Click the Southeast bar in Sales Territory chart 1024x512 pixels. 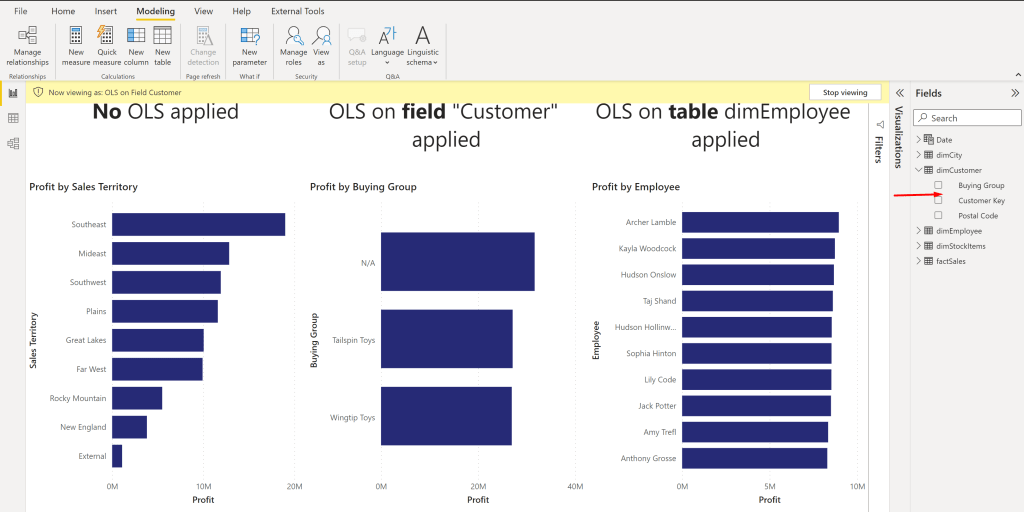click(198, 224)
